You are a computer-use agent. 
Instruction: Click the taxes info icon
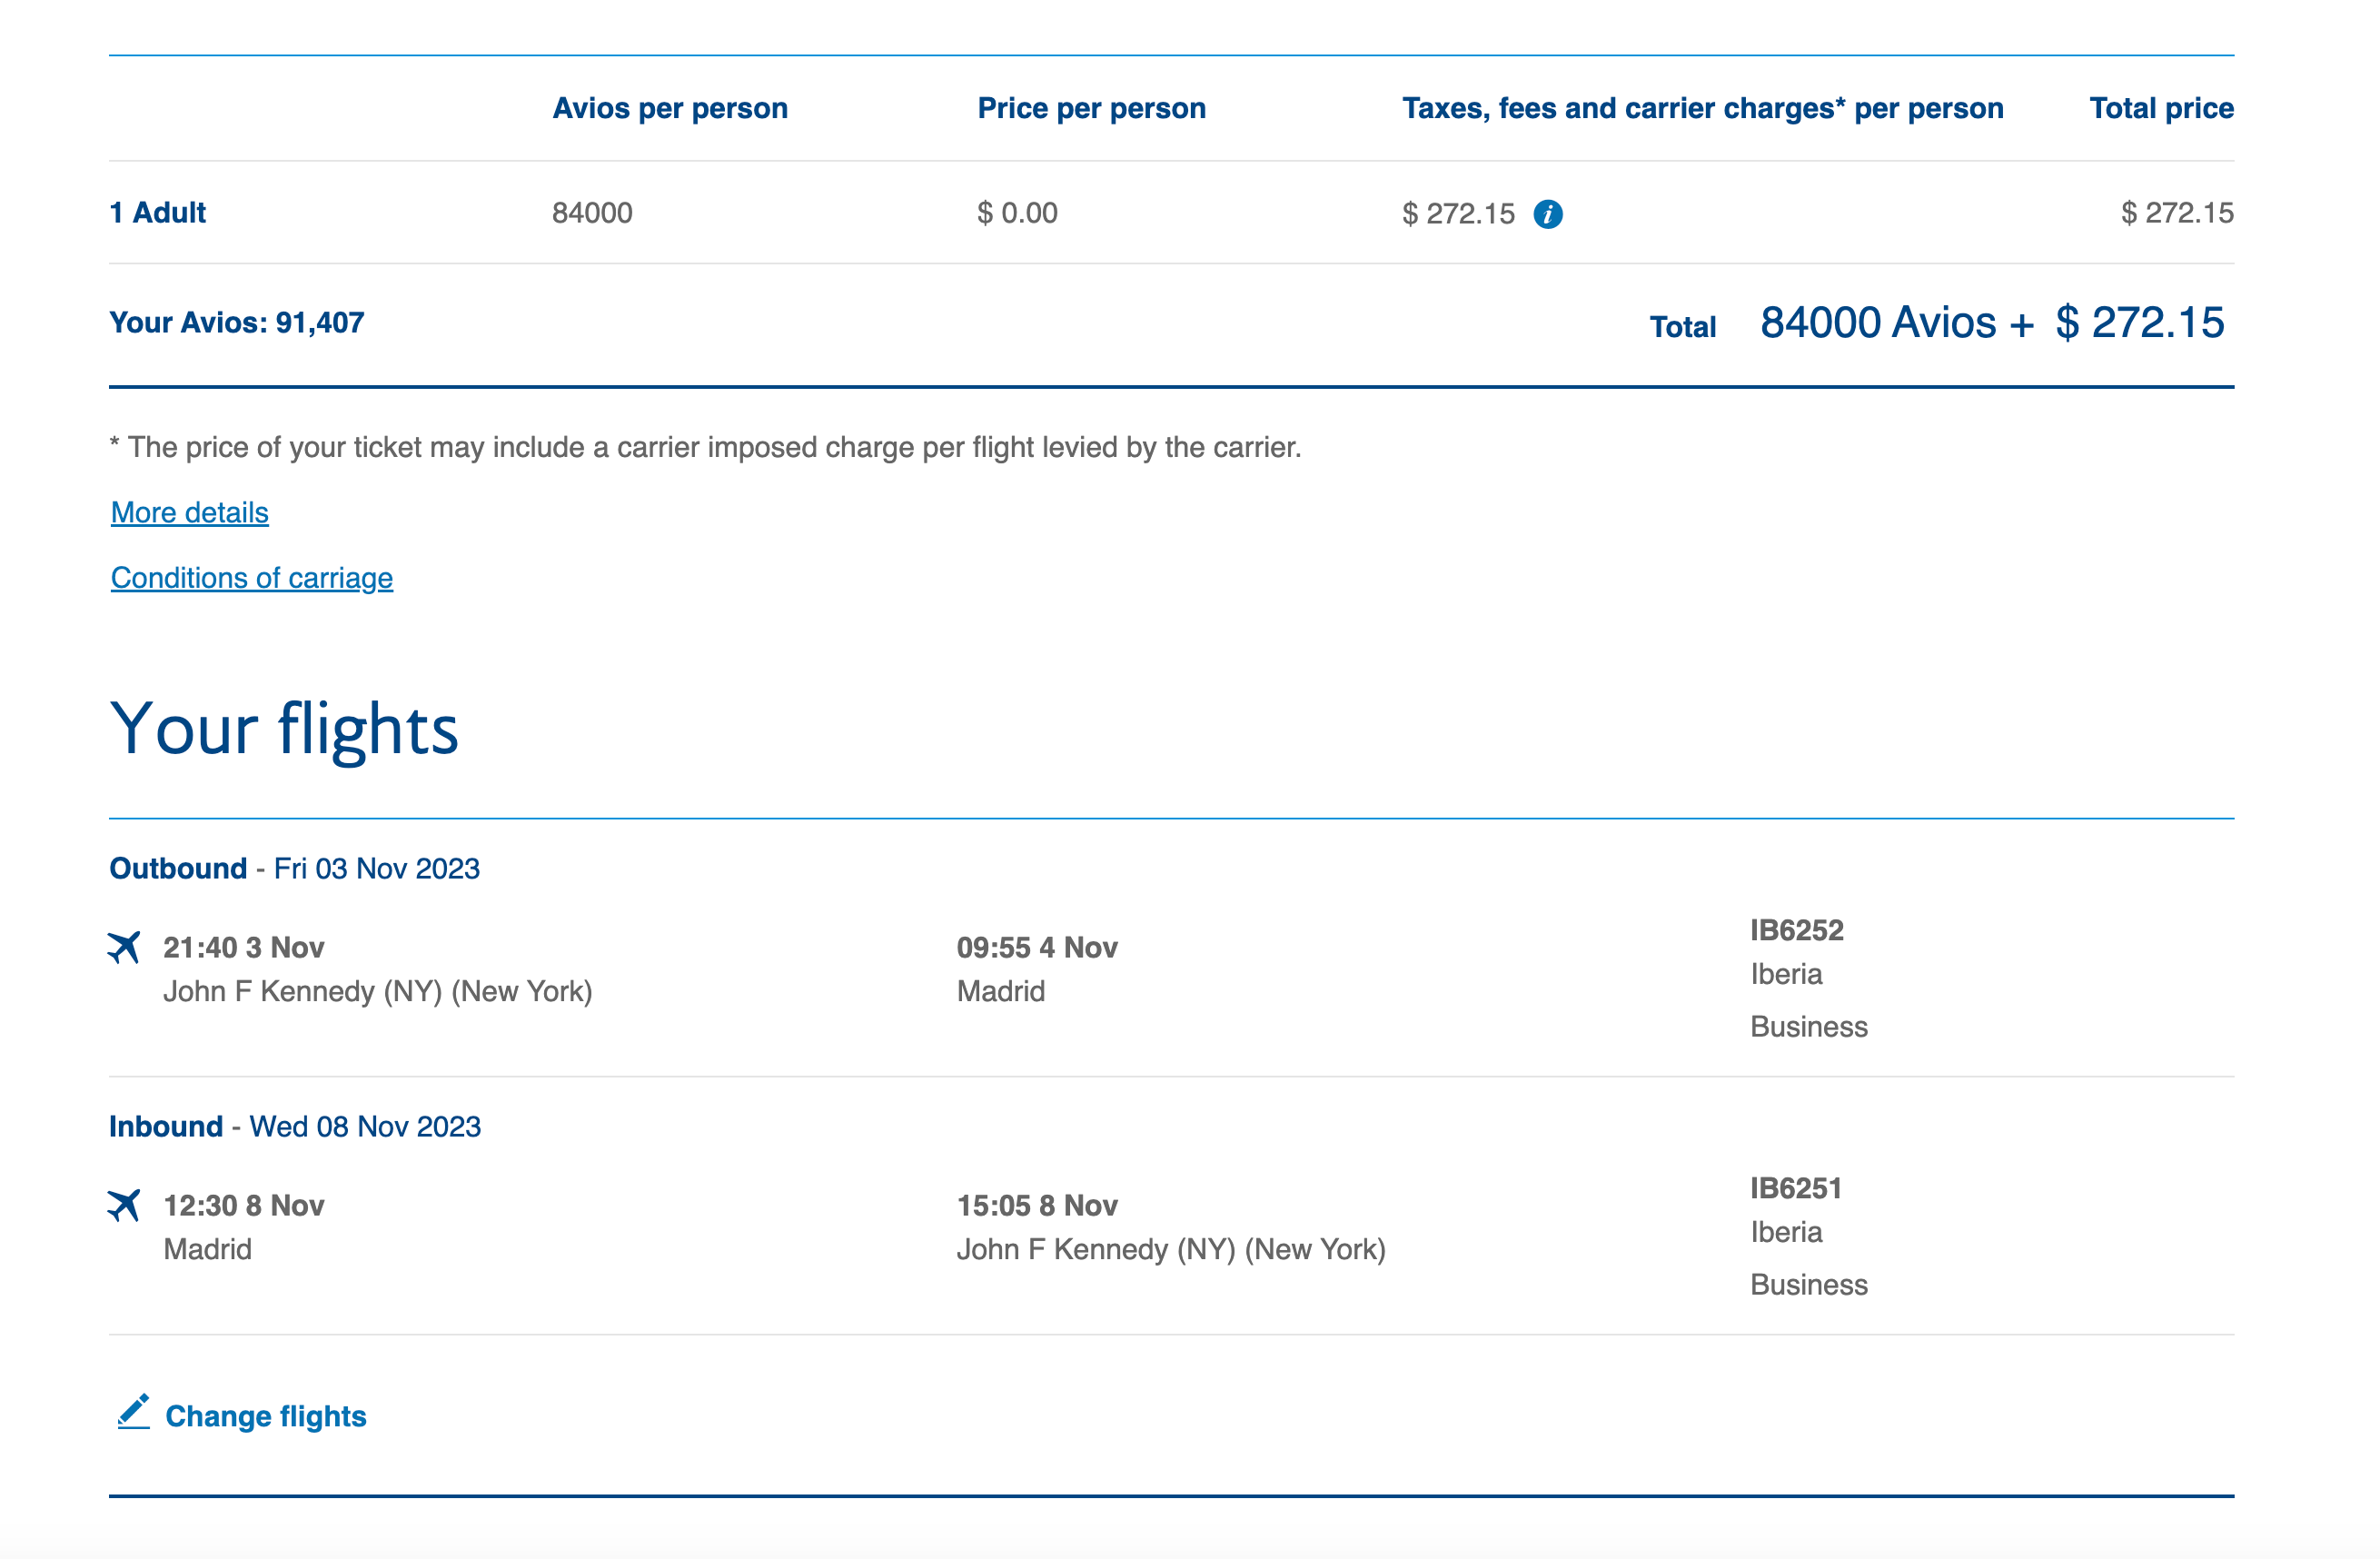tap(1547, 214)
